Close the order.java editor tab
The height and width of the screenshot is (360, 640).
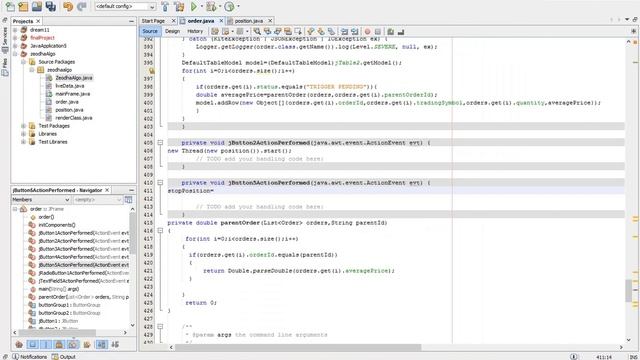click(221, 20)
